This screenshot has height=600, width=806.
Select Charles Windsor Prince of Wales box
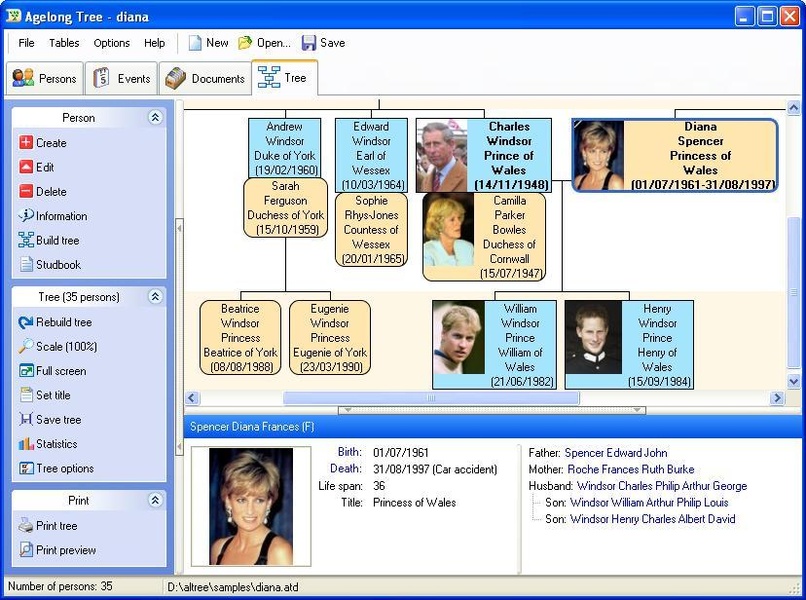click(484, 155)
